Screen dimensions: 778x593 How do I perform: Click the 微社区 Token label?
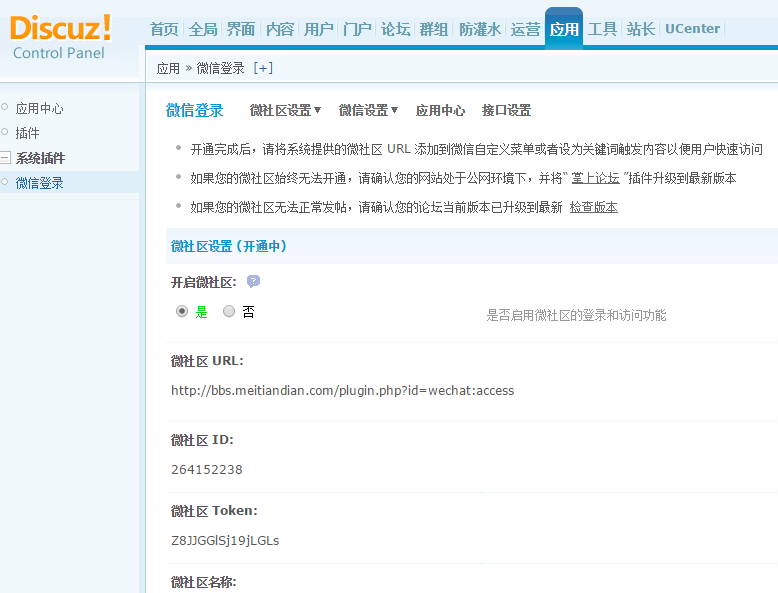coord(214,511)
